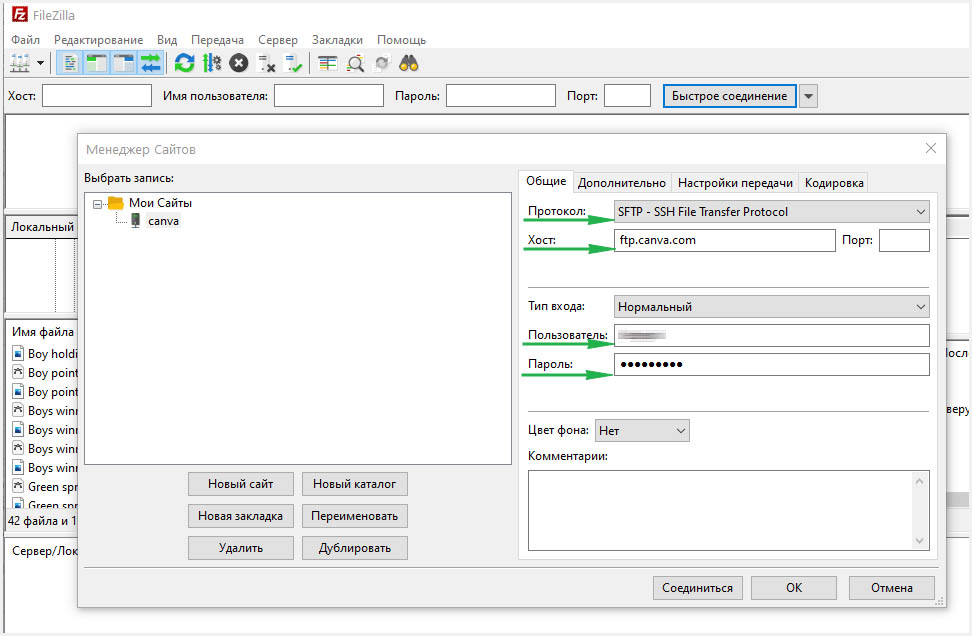Toggle the message log view icon
This screenshot has height=636, width=972.
click(x=70, y=63)
